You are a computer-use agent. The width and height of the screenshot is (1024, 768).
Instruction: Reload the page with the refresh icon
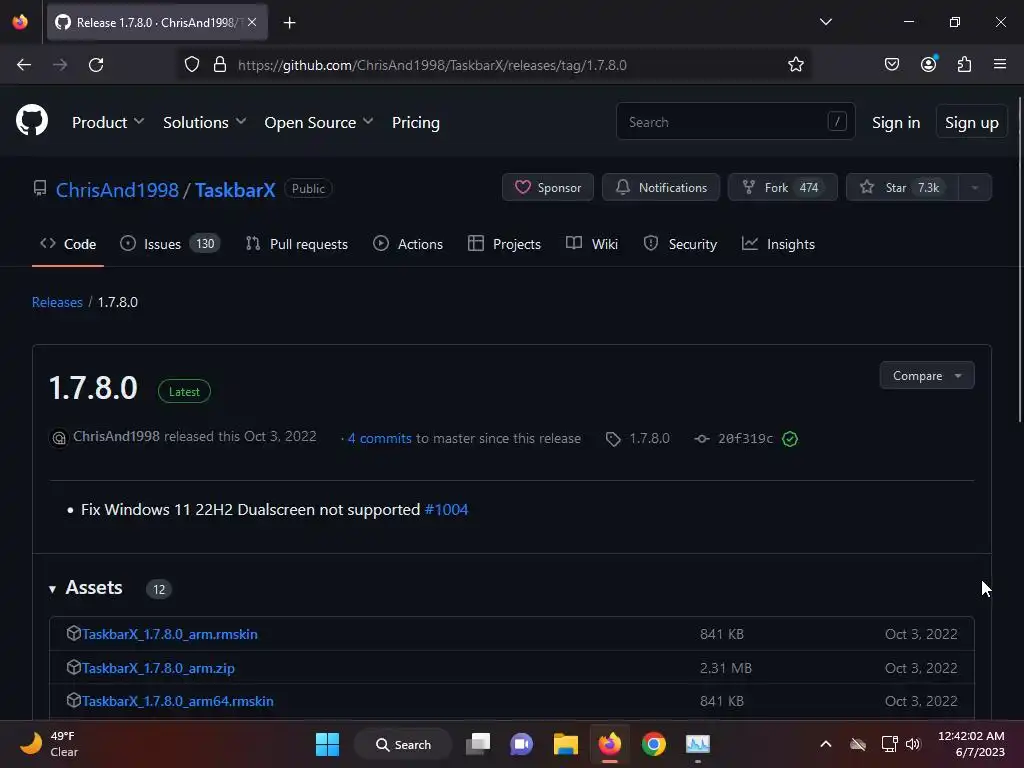[x=96, y=65]
